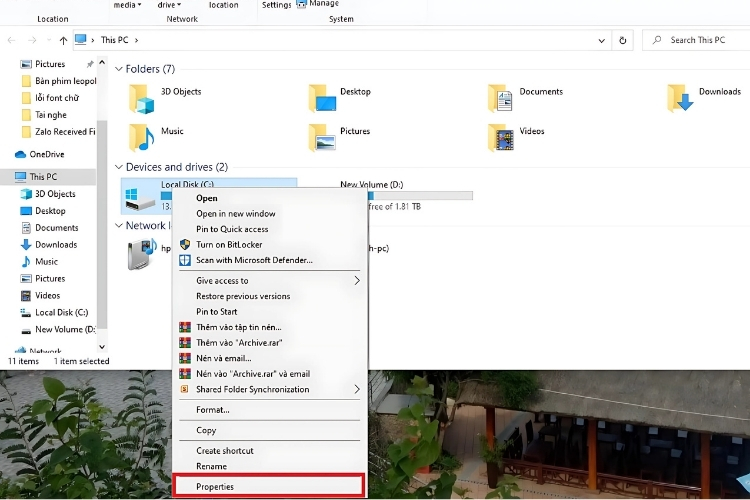
Task: Open the Videos folder icon
Action: [502, 136]
